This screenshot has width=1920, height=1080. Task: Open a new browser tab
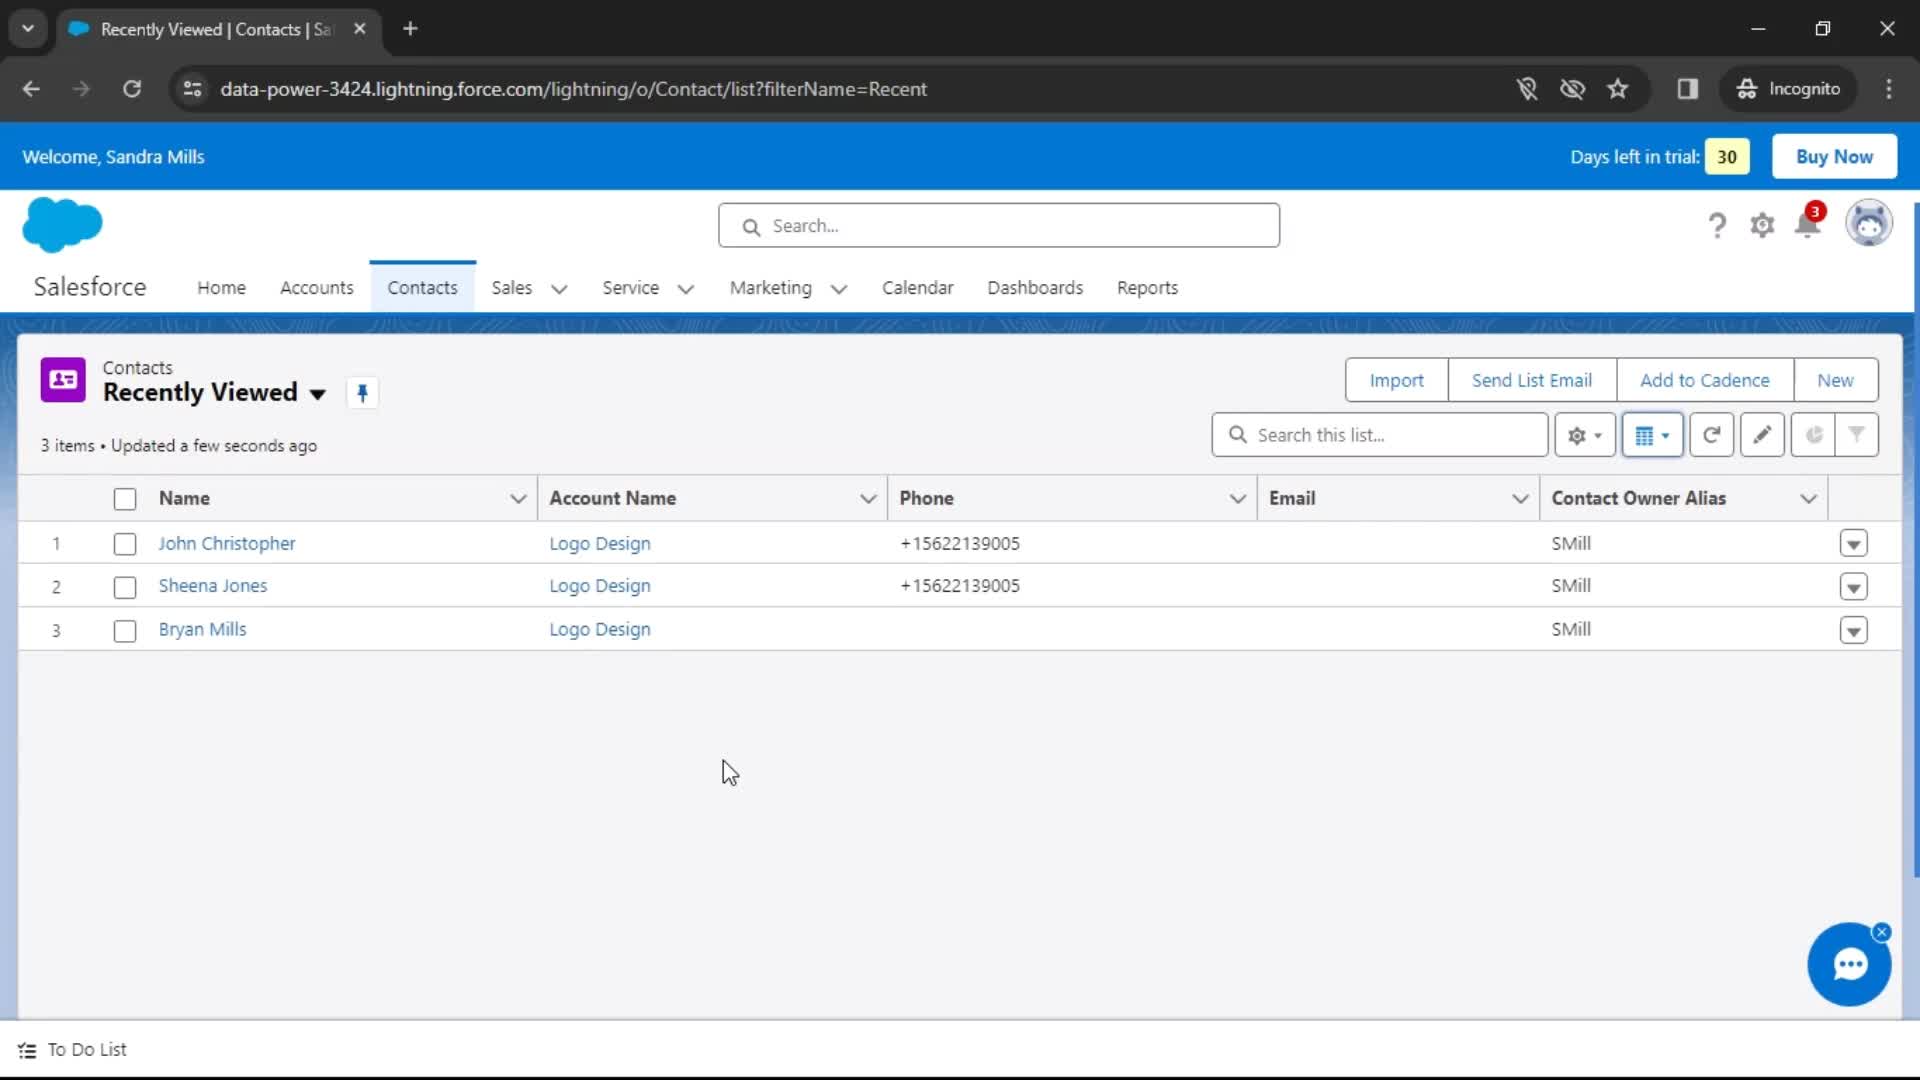(x=410, y=29)
